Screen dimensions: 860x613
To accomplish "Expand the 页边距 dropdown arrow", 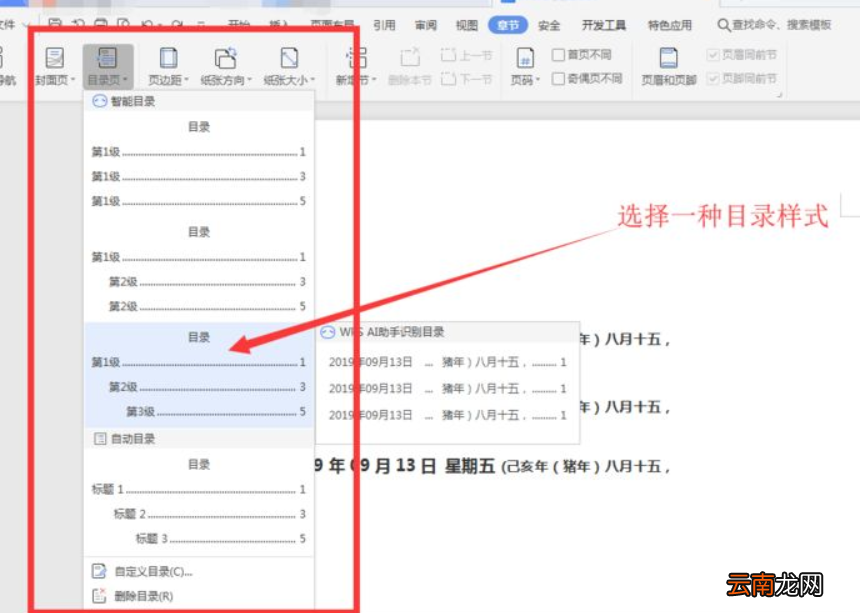I will pos(186,80).
